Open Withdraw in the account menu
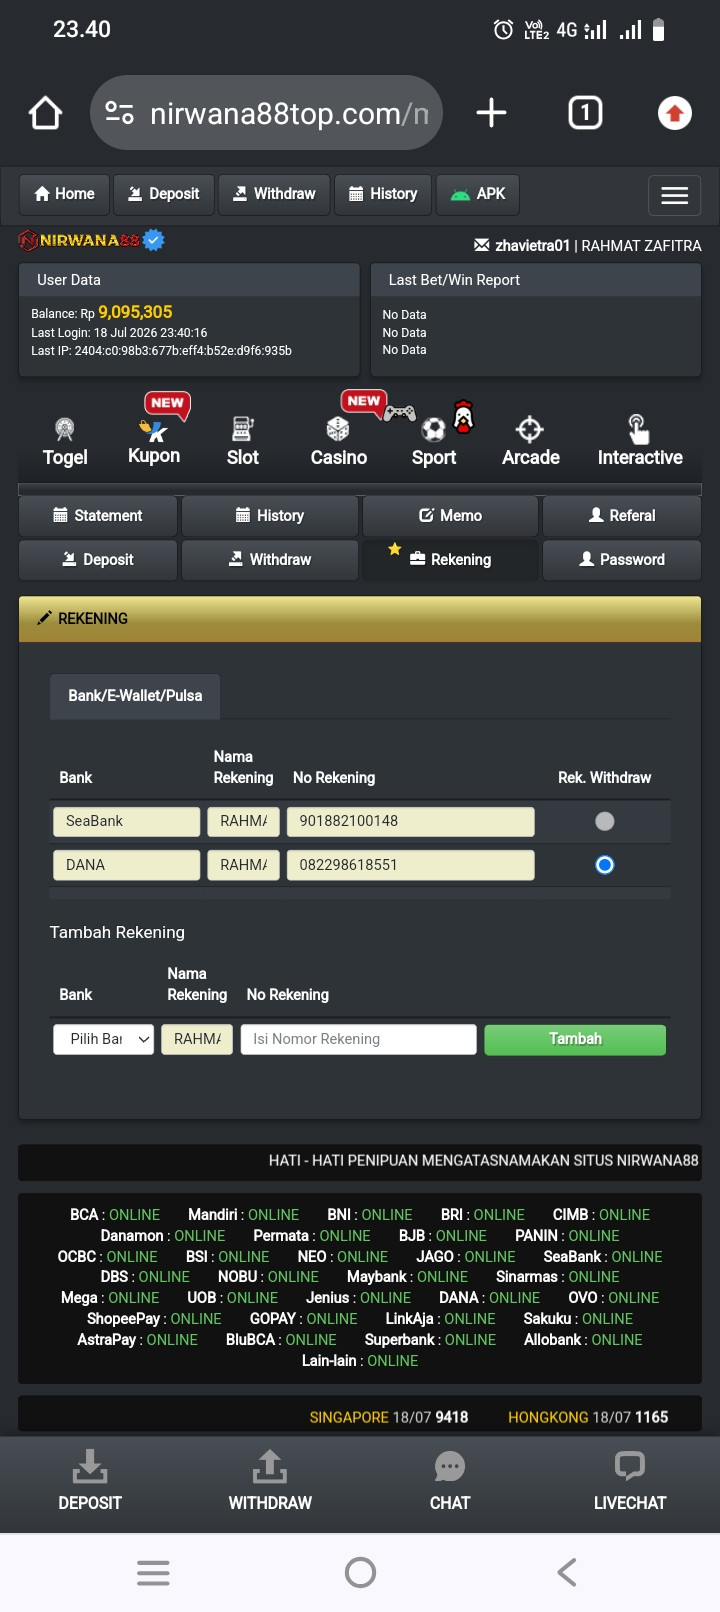 (270, 560)
